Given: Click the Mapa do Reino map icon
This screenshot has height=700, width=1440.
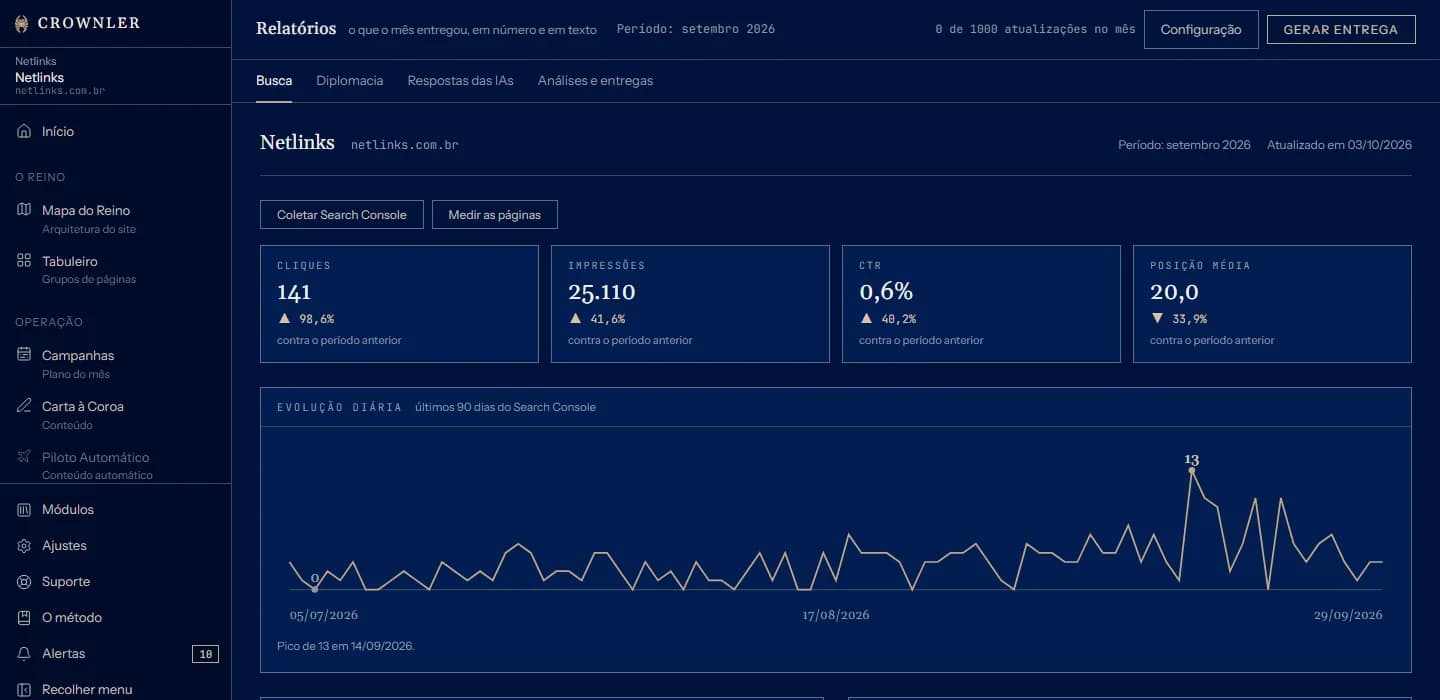Looking at the screenshot, I should tap(24, 210).
